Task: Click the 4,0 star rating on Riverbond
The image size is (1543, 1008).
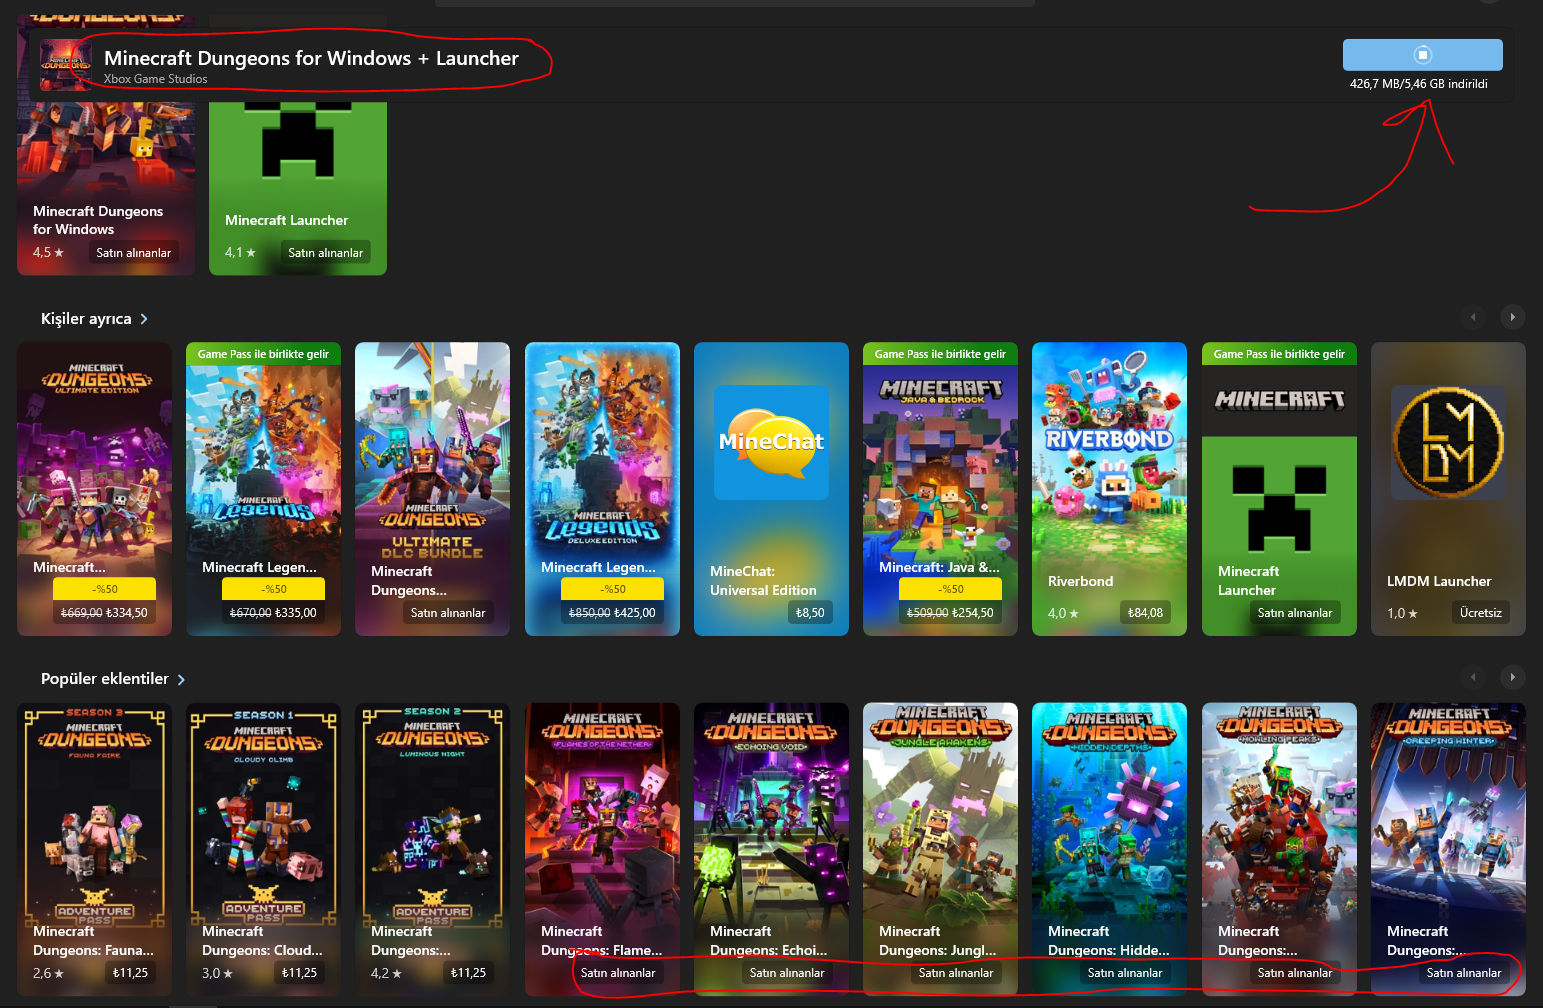Action: (x=1063, y=613)
